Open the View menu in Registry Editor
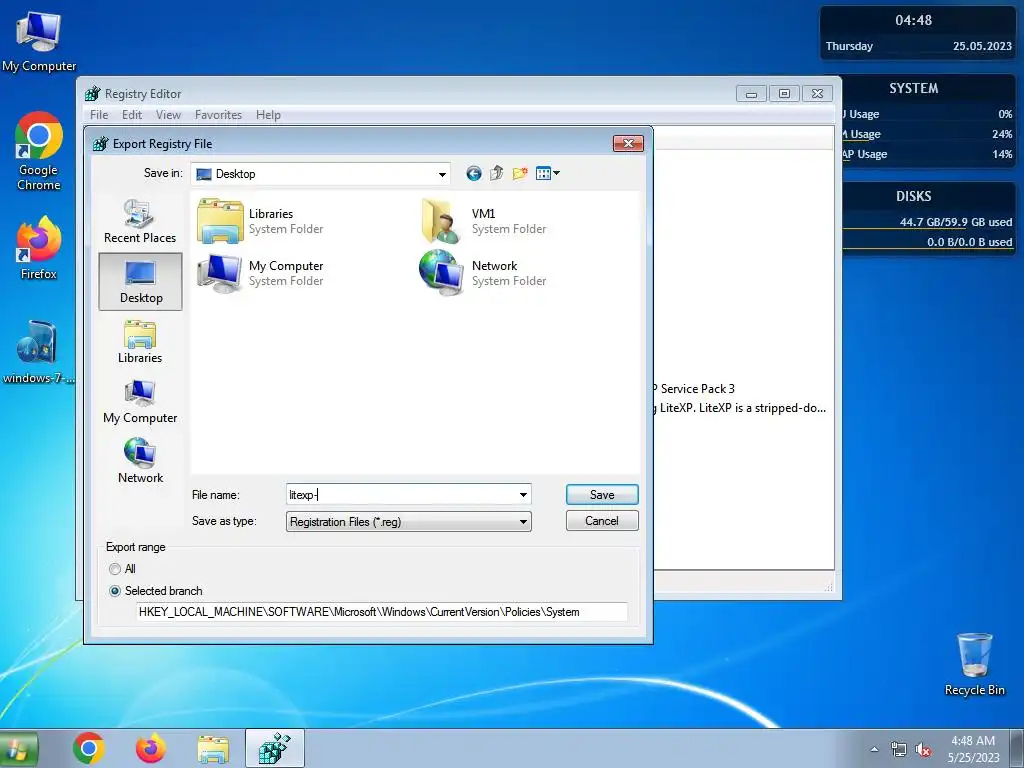The height and width of the screenshot is (768, 1024). 168,115
